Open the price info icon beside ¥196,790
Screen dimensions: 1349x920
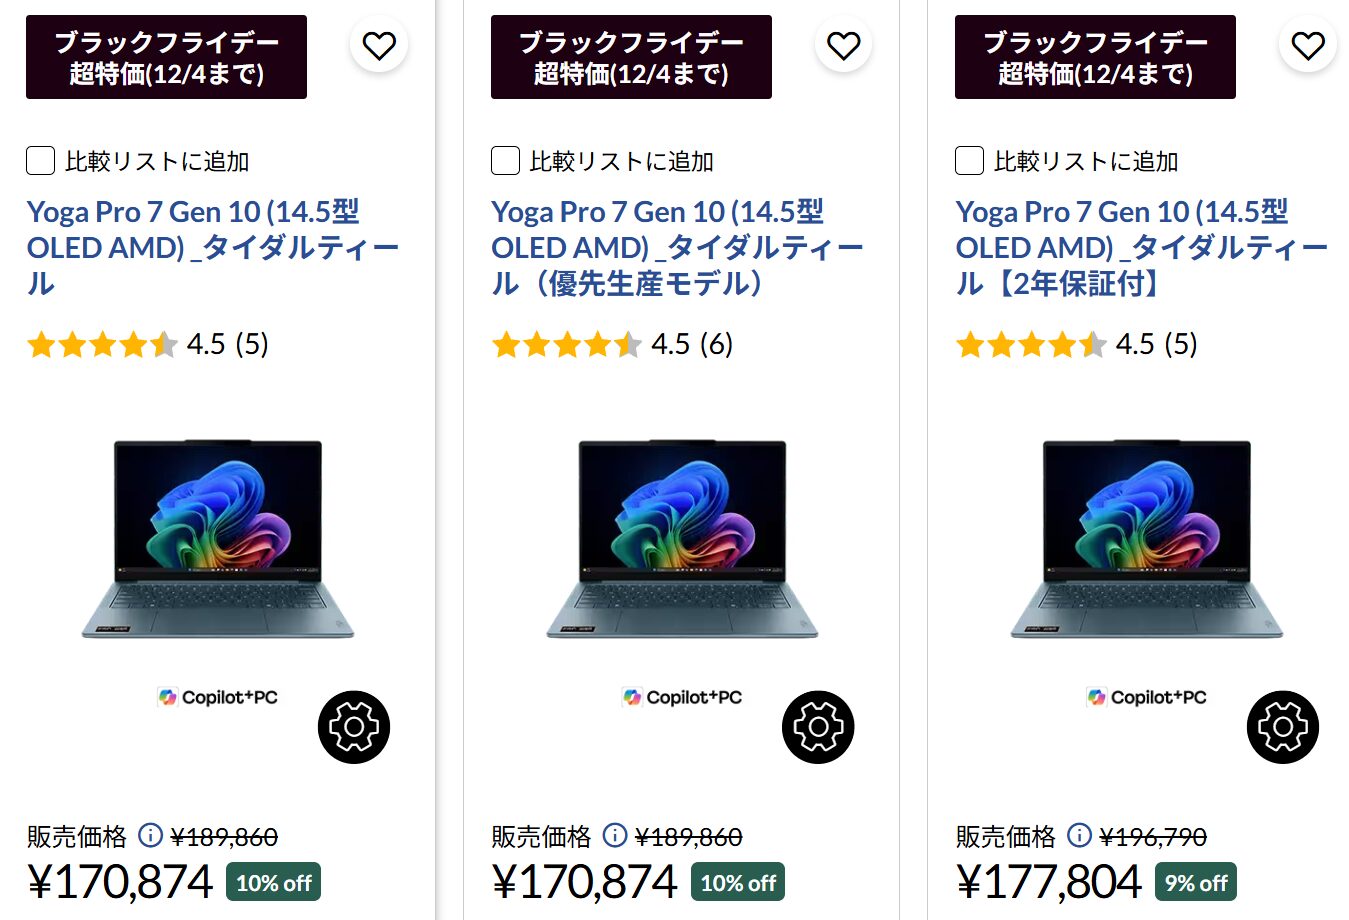click(1079, 835)
